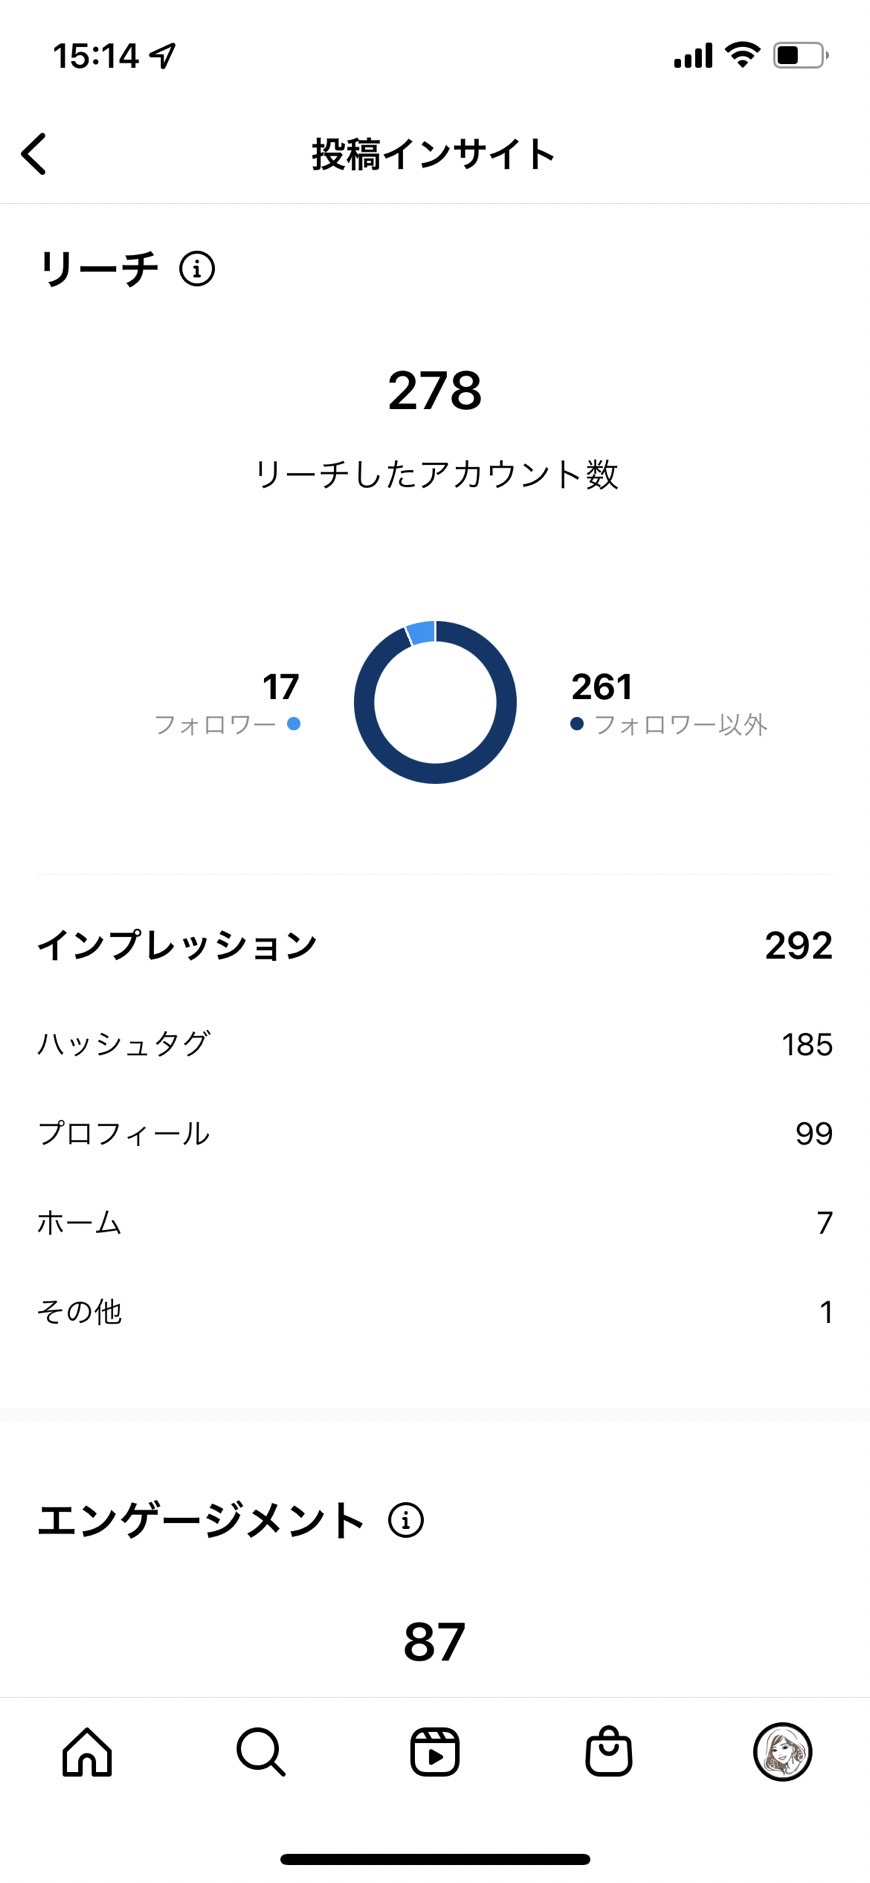Open the Search magnifier tab
This screenshot has width=870, height=1883.
(261, 1752)
